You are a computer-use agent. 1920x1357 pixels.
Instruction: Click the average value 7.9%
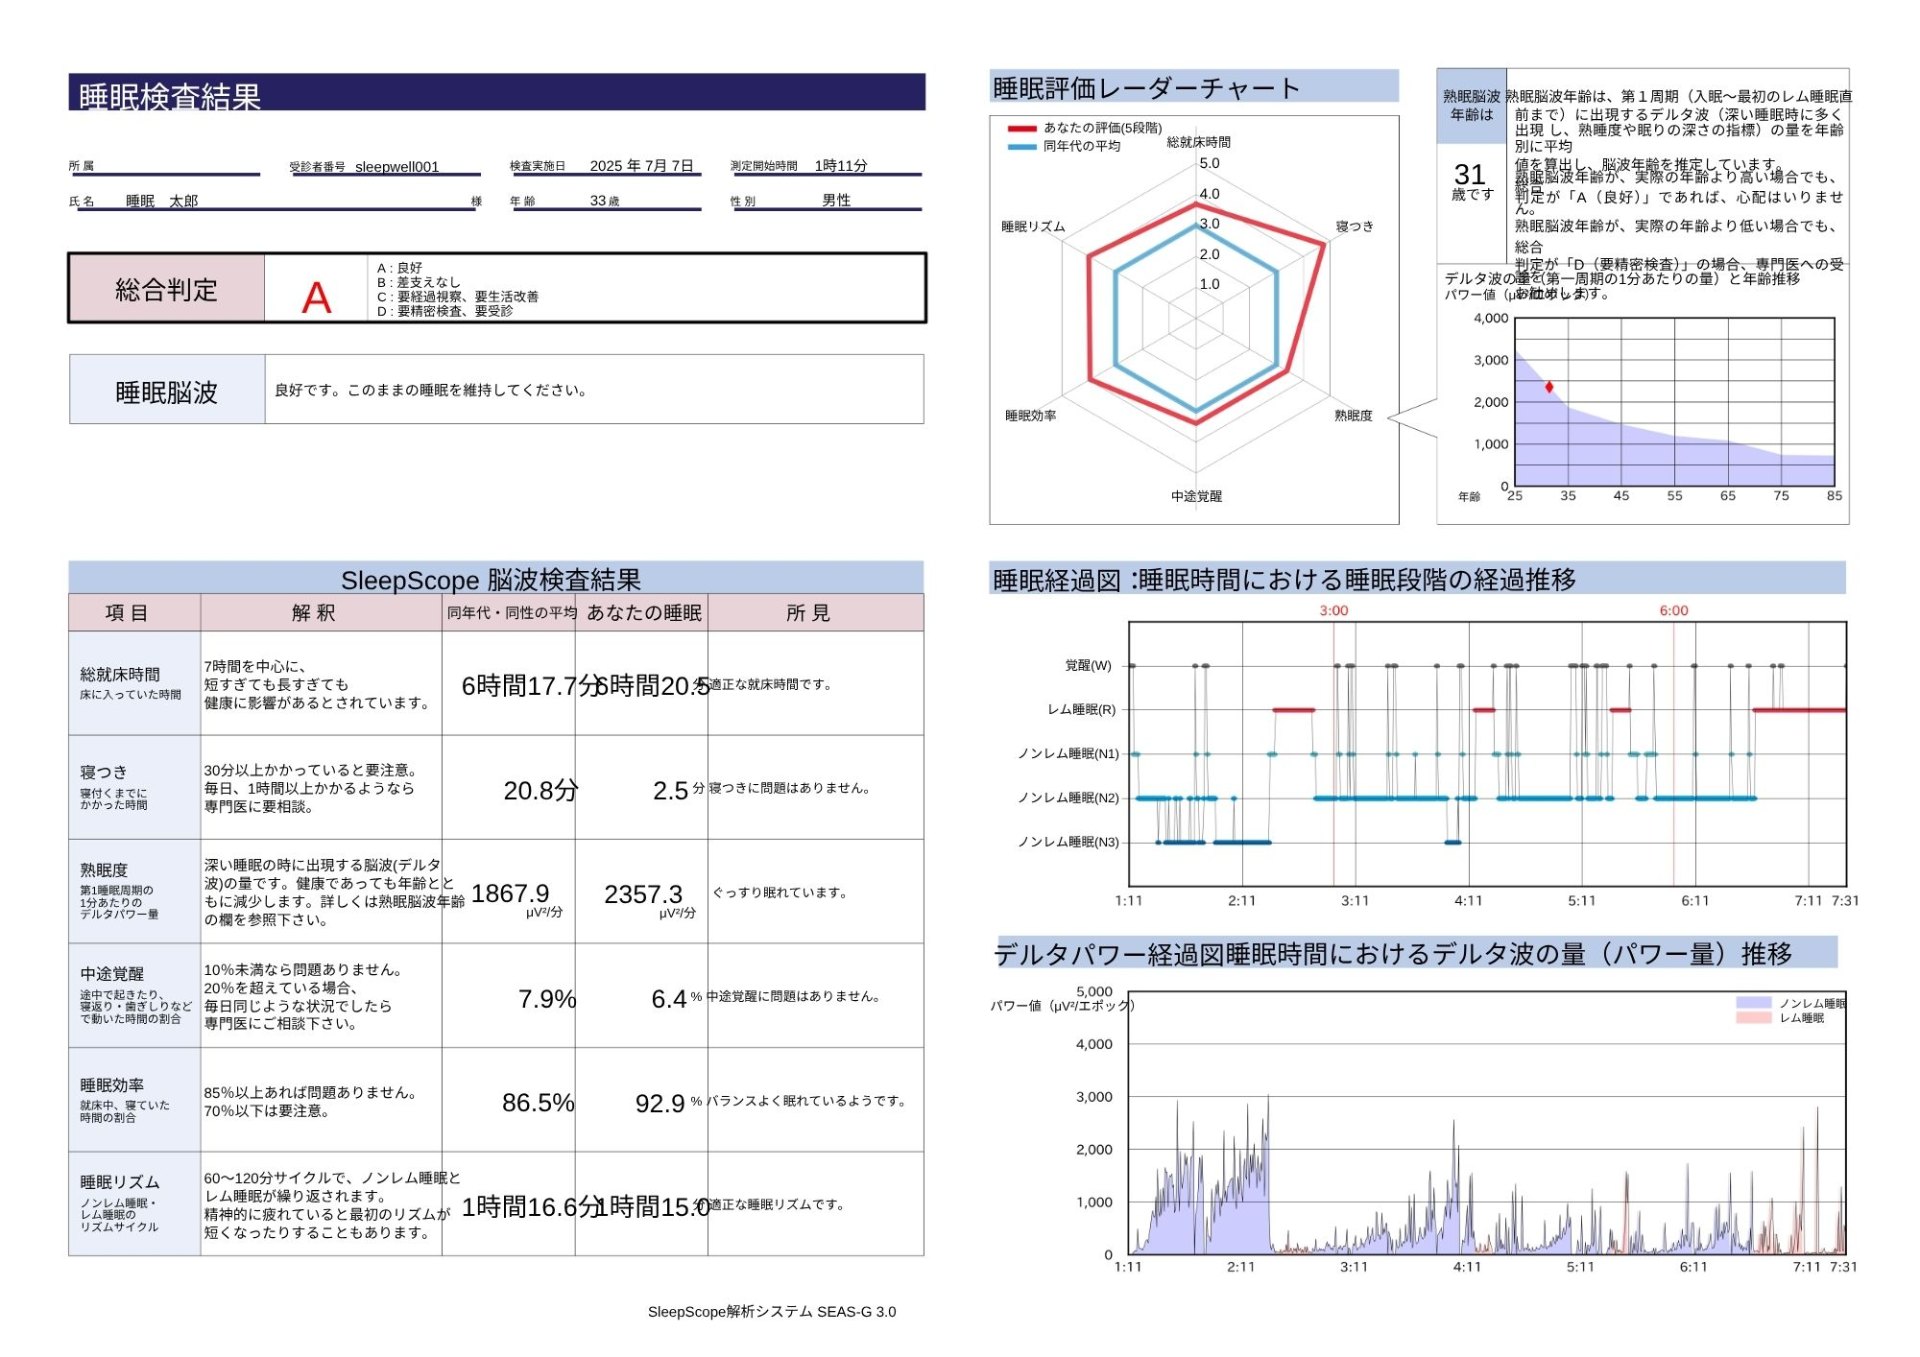(x=547, y=999)
